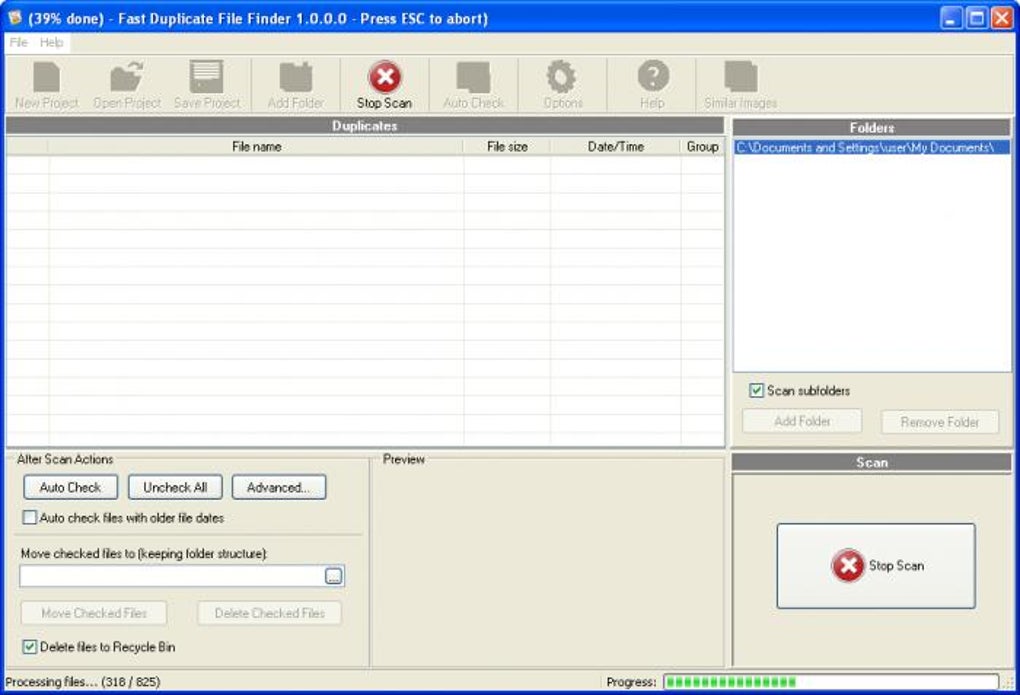This screenshot has height=695, width=1020.
Task: Sort by the Group column header
Action: [x=703, y=146]
